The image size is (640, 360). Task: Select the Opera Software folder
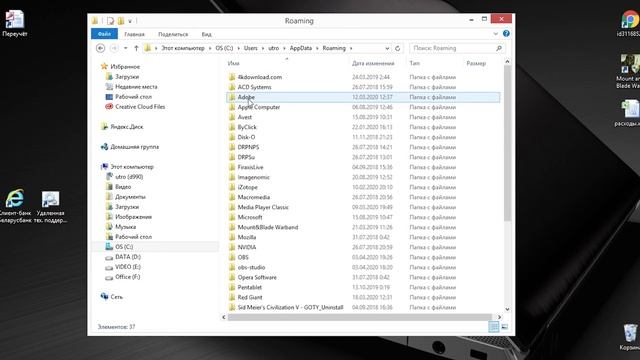click(x=257, y=277)
